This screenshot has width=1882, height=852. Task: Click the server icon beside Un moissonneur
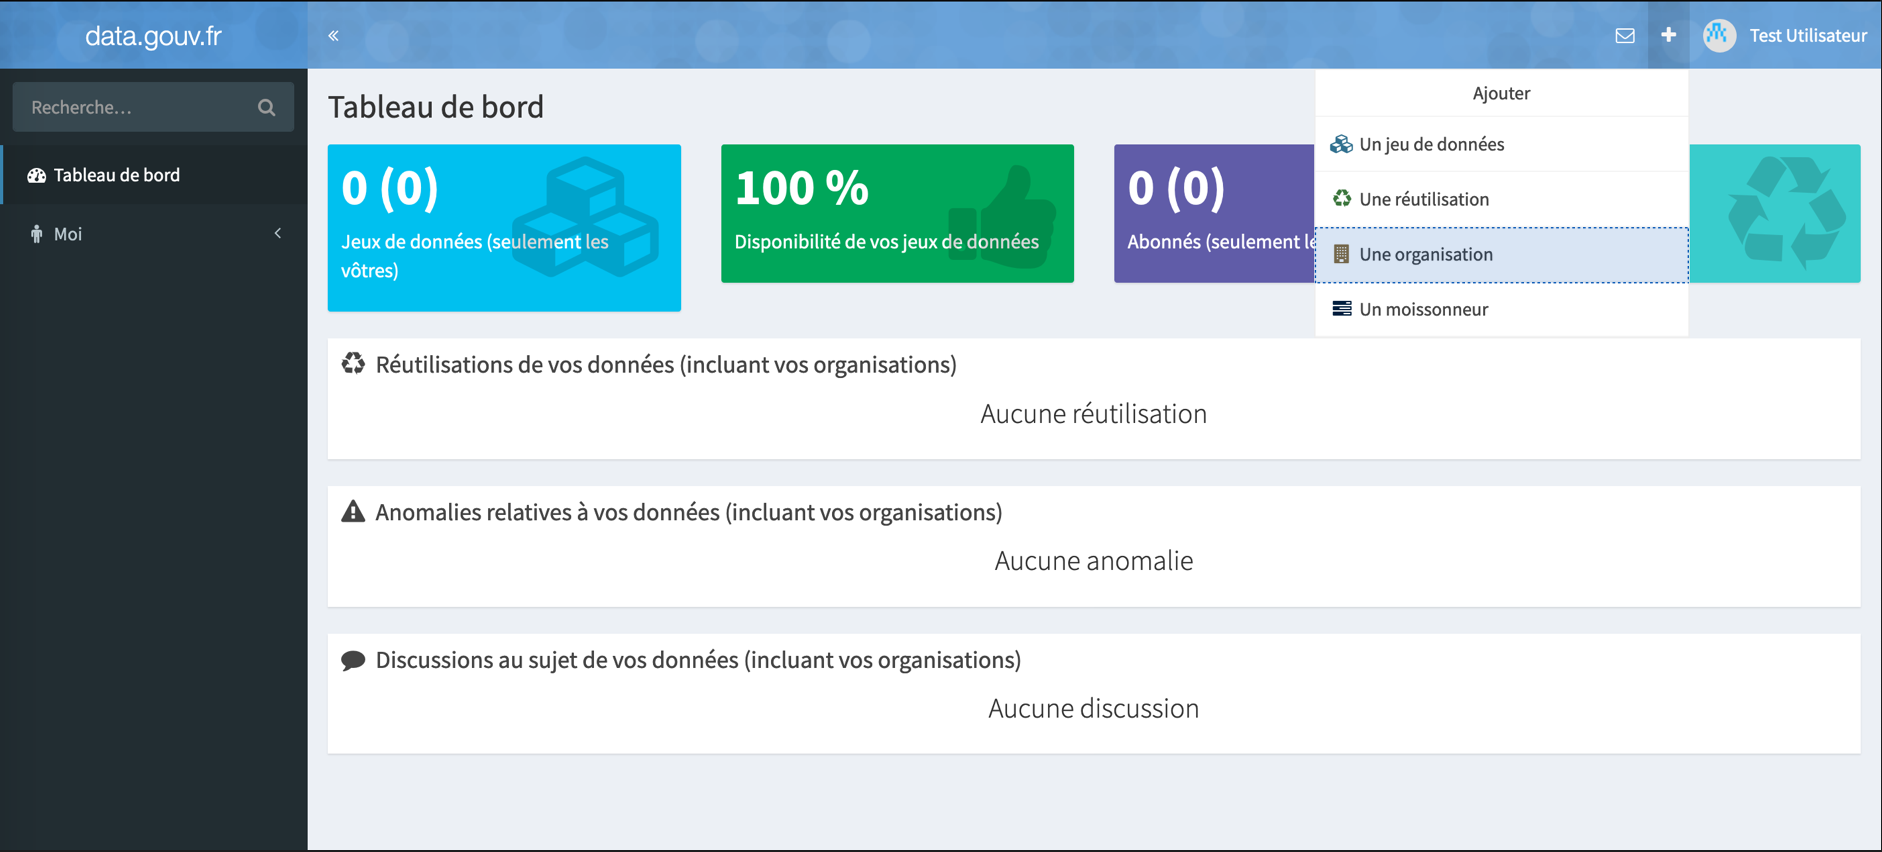[1342, 309]
